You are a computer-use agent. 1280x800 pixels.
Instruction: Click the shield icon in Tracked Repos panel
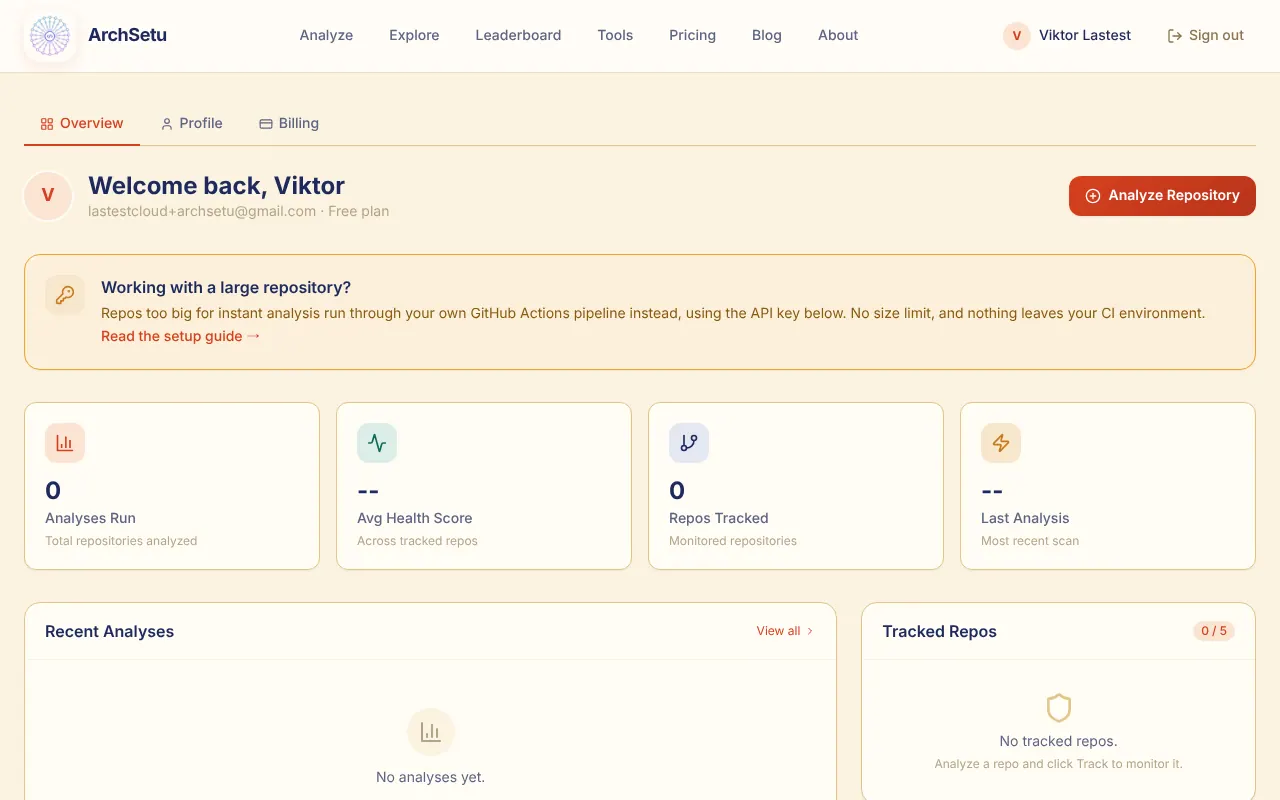click(x=1059, y=708)
